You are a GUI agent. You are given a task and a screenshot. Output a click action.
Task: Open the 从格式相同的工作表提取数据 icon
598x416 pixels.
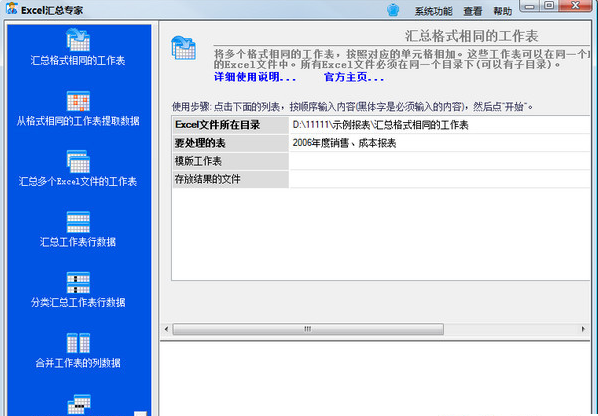[x=78, y=101]
